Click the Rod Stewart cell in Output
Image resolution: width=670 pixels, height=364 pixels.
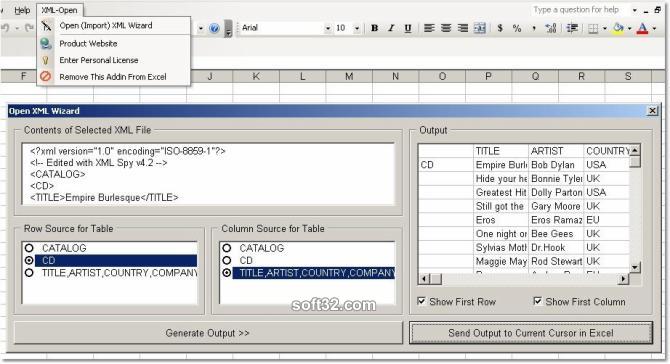coord(556,261)
